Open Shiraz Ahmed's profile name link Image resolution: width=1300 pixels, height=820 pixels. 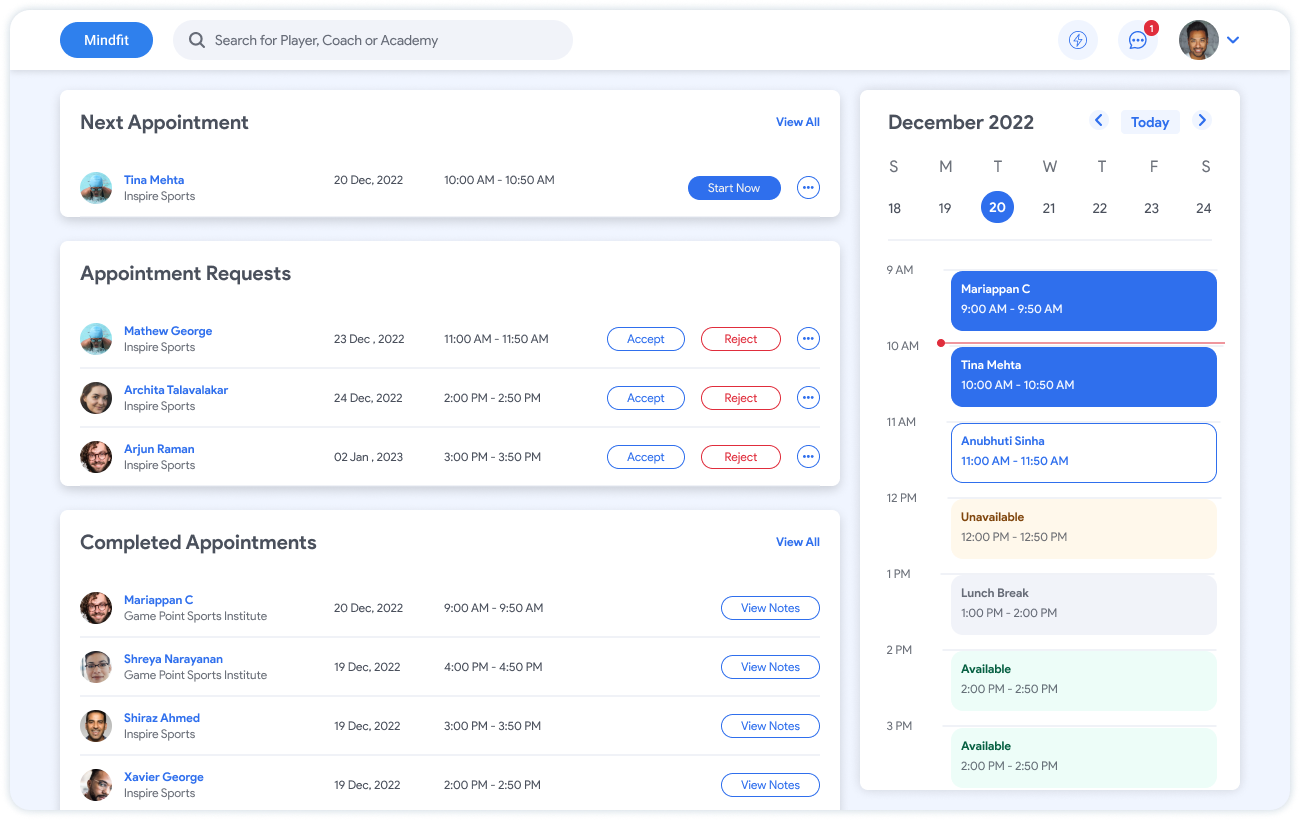pos(162,718)
